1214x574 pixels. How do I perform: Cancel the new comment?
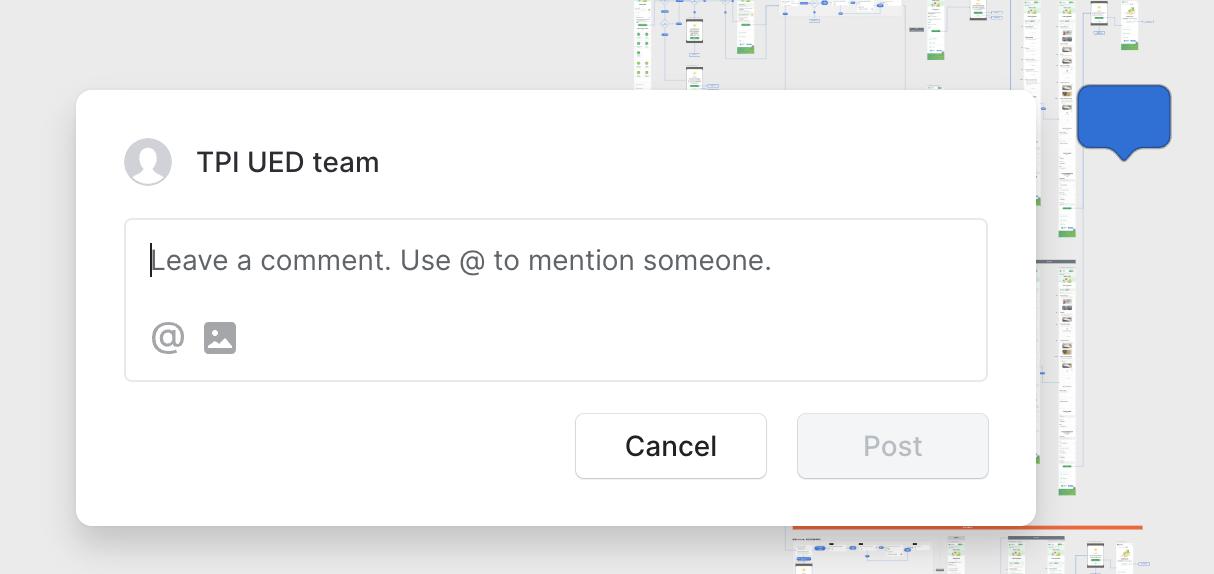pyautogui.click(x=671, y=446)
